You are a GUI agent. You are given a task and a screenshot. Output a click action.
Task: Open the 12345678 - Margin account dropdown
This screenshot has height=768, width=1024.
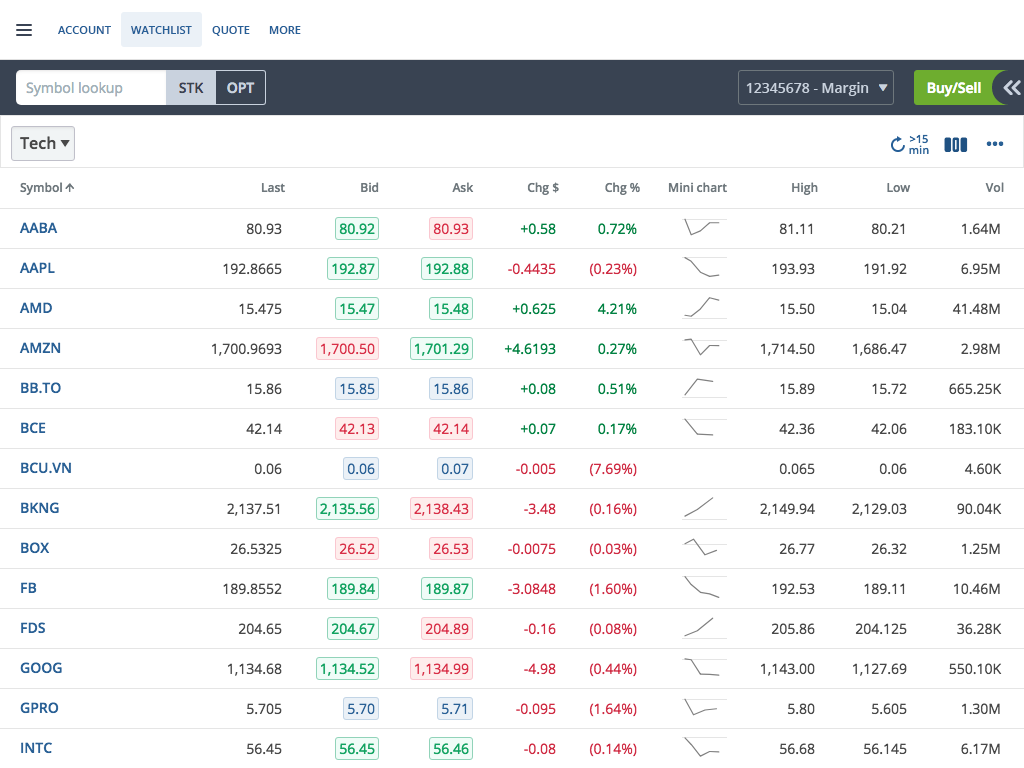(816, 88)
